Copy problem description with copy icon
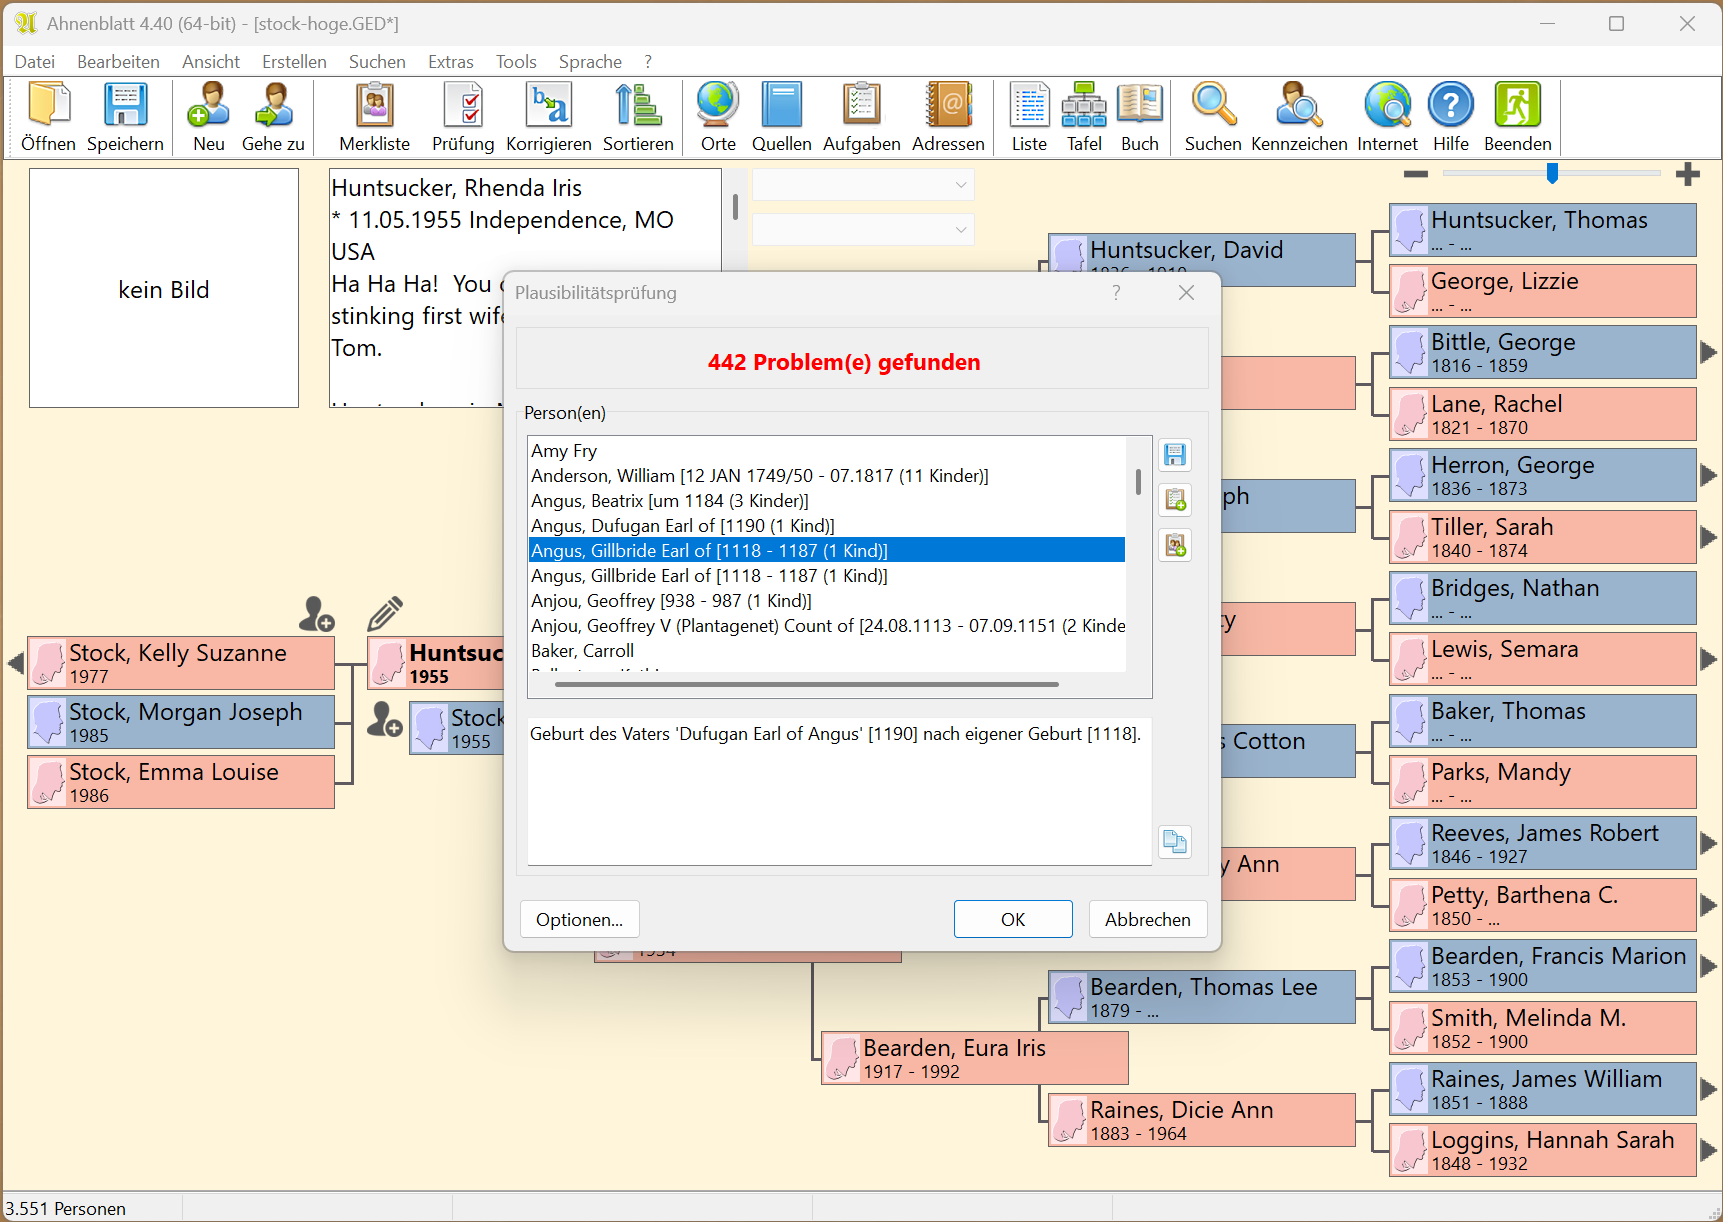1723x1222 pixels. tap(1175, 842)
